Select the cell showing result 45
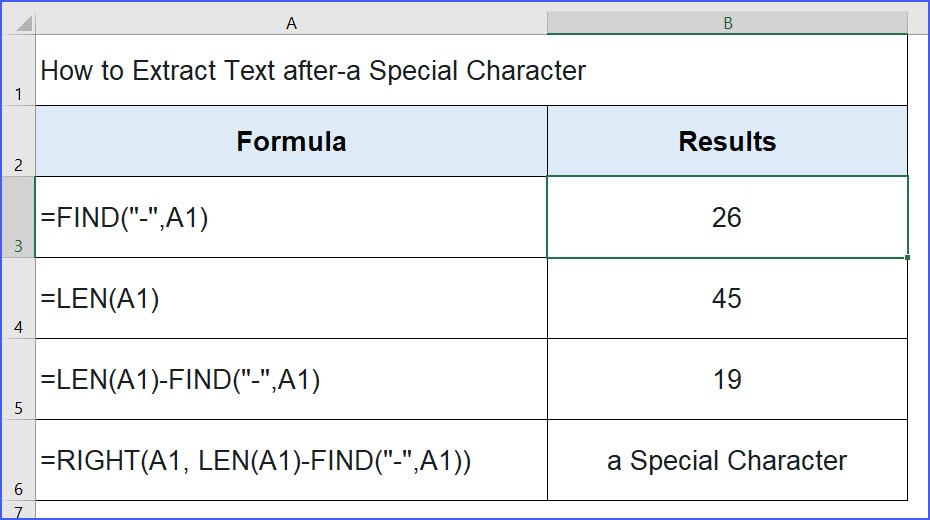The image size is (930, 520). click(x=727, y=298)
